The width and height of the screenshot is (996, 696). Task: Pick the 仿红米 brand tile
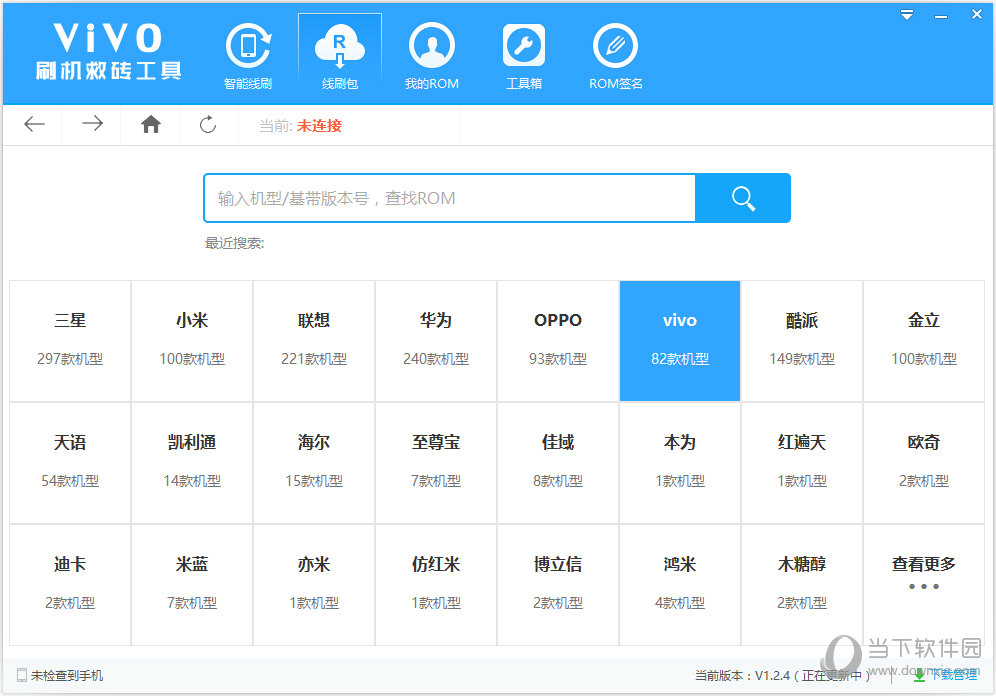tap(436, 585)
